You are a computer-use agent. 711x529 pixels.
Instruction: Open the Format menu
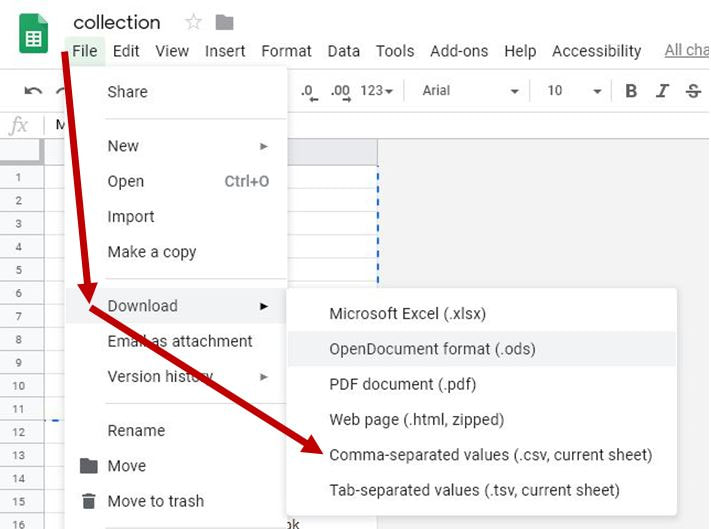[287, 51]
